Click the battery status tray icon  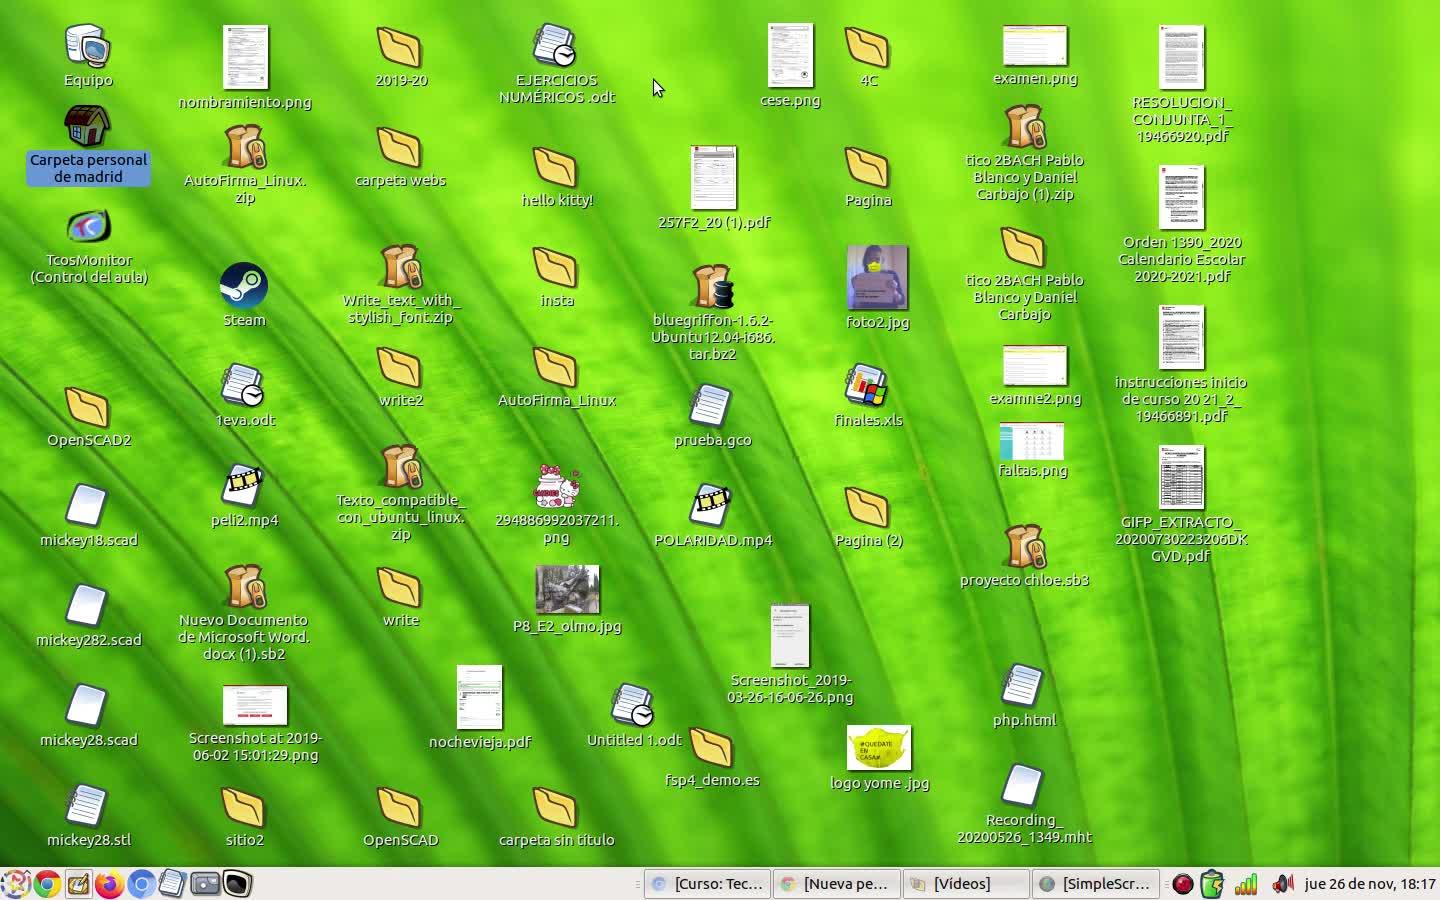point(1212,884)
